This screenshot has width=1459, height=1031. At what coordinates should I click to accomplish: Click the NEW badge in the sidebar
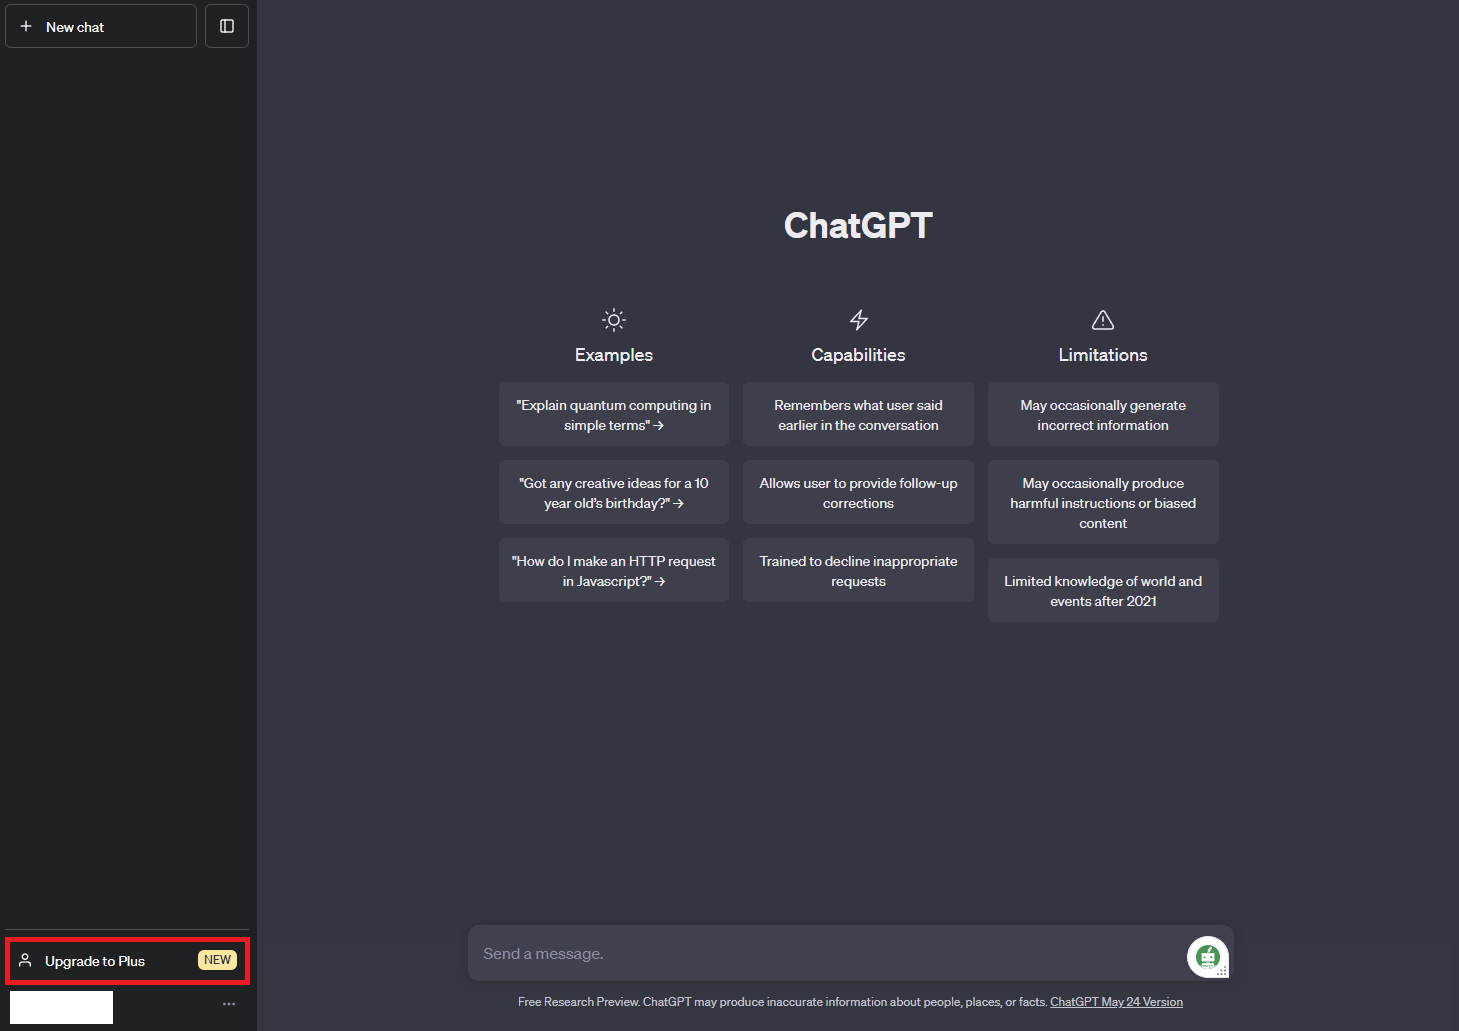217,960
